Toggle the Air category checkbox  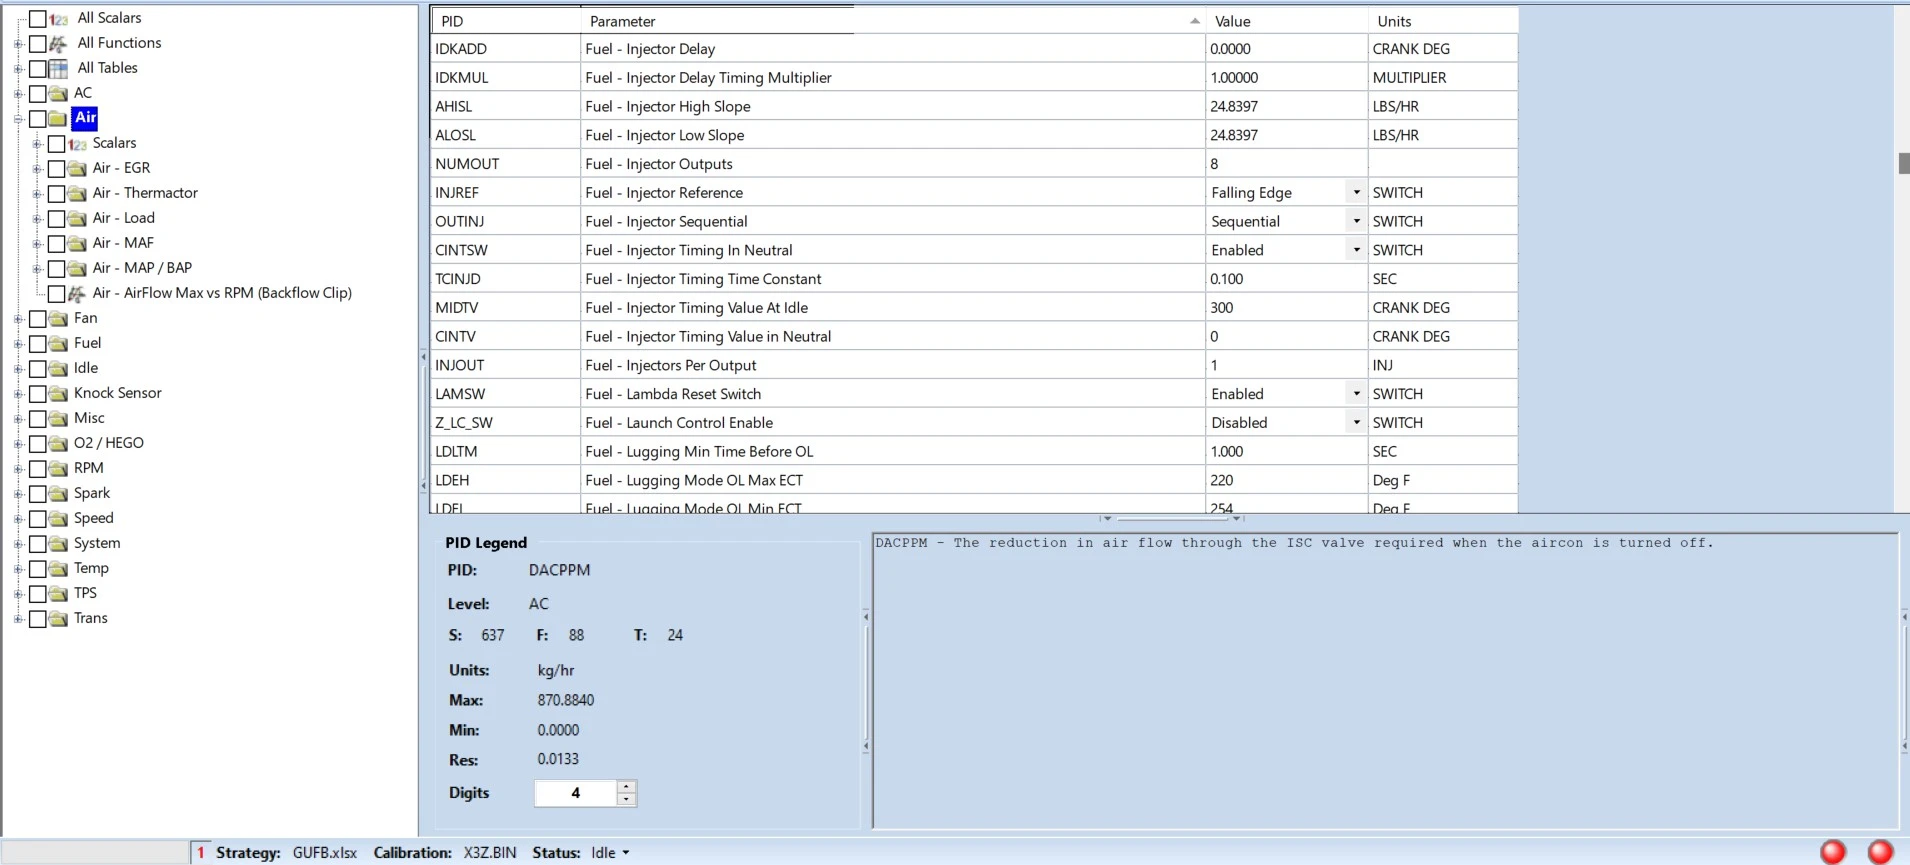point(38,119)
